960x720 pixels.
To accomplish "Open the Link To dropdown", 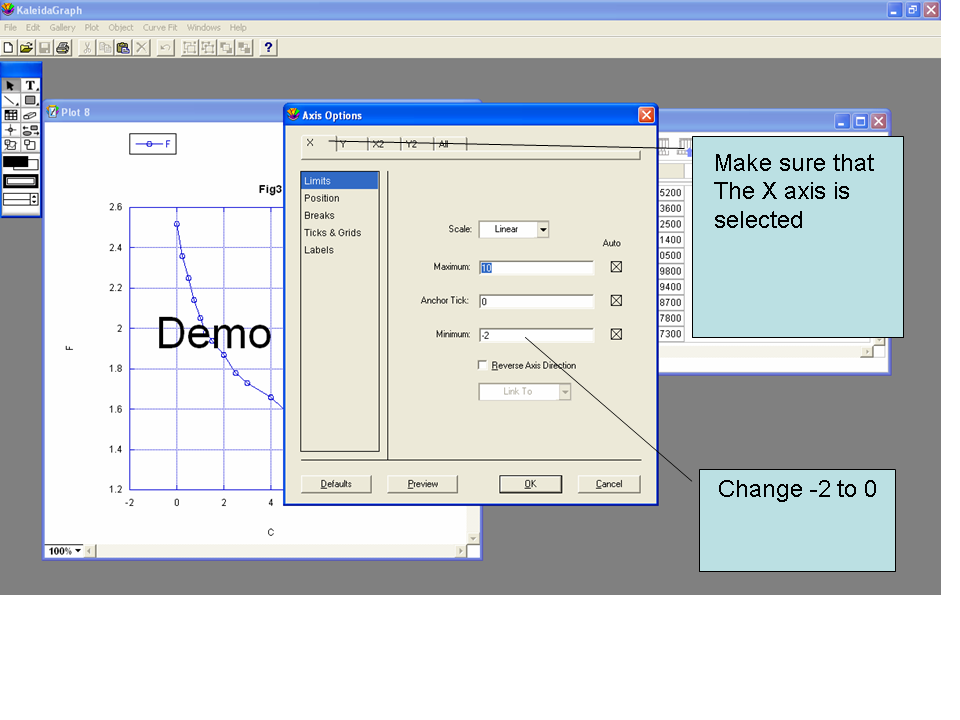I will (564, 392).
